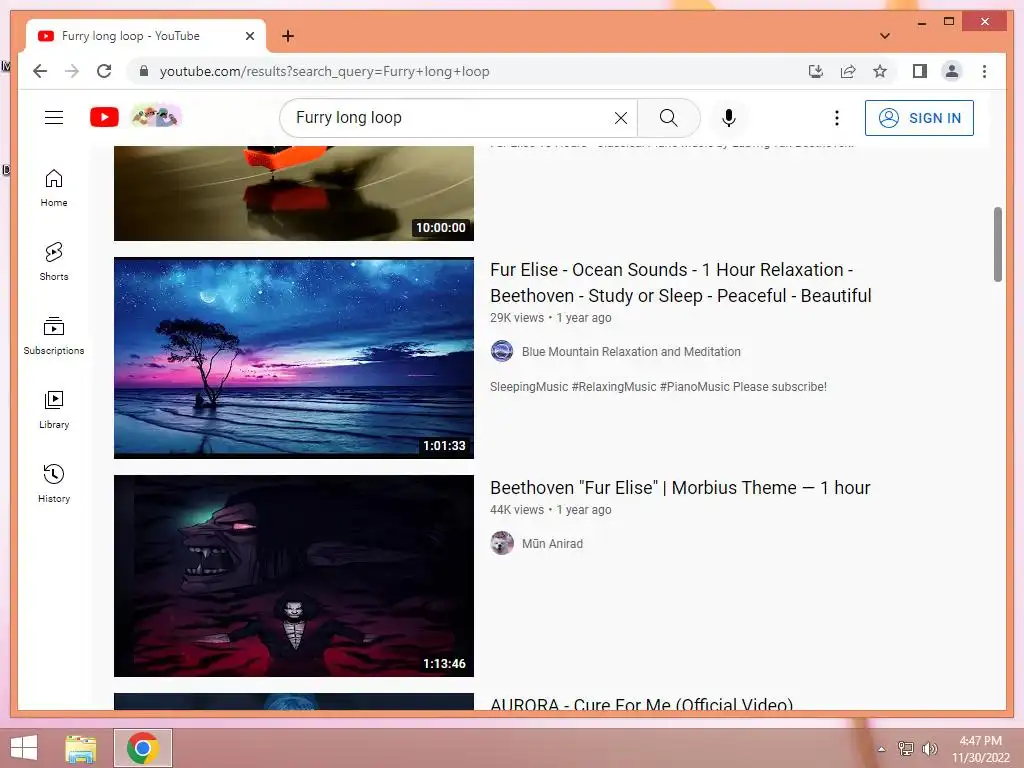Open the network tray icon
1024x768 pixels.
click(906, 748)
